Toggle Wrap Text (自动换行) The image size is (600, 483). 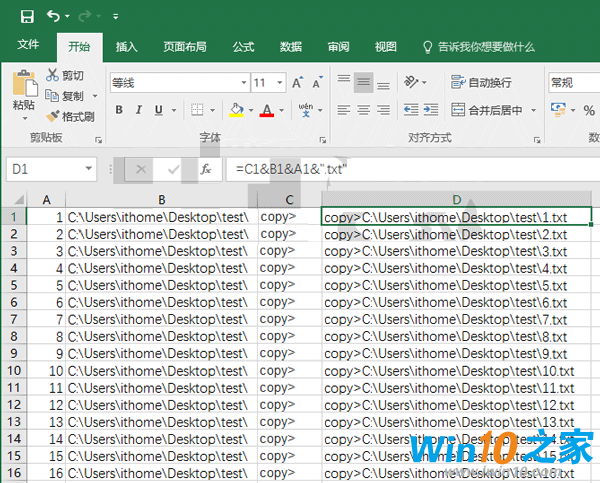tap(481, 82)
